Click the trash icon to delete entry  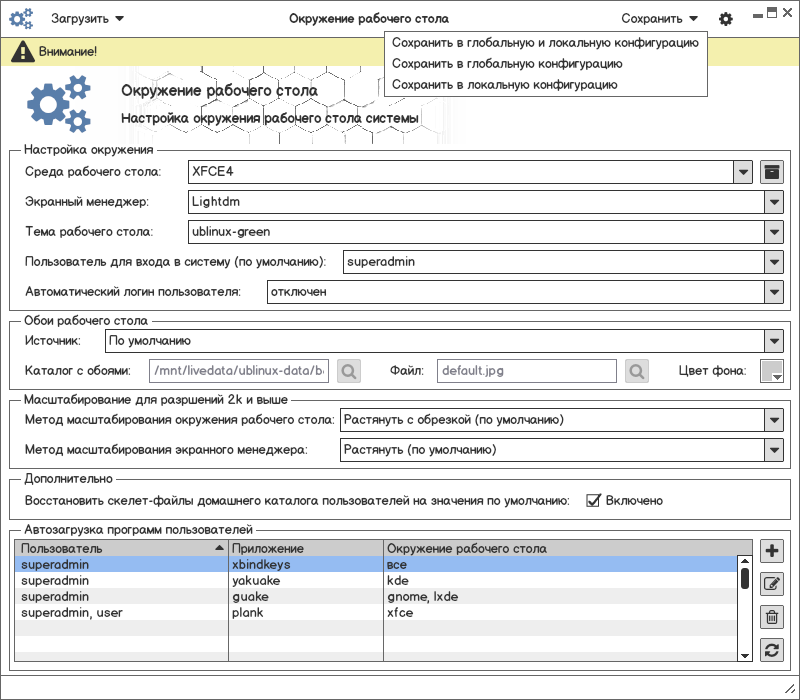coord(771,617)
